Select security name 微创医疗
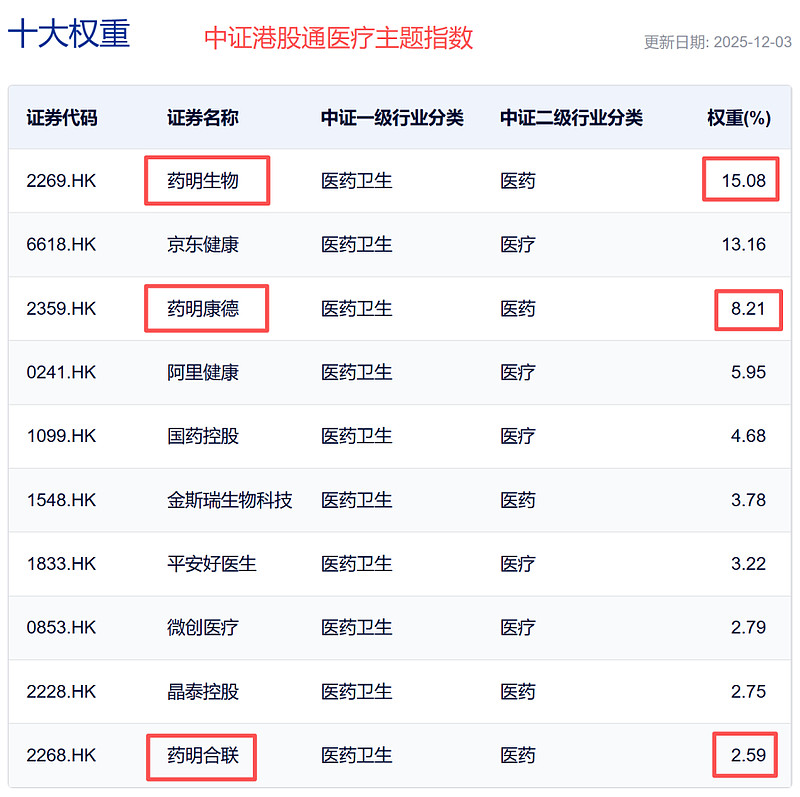The height and width of the screenshot is (797, 800). (x=203, y=627)
